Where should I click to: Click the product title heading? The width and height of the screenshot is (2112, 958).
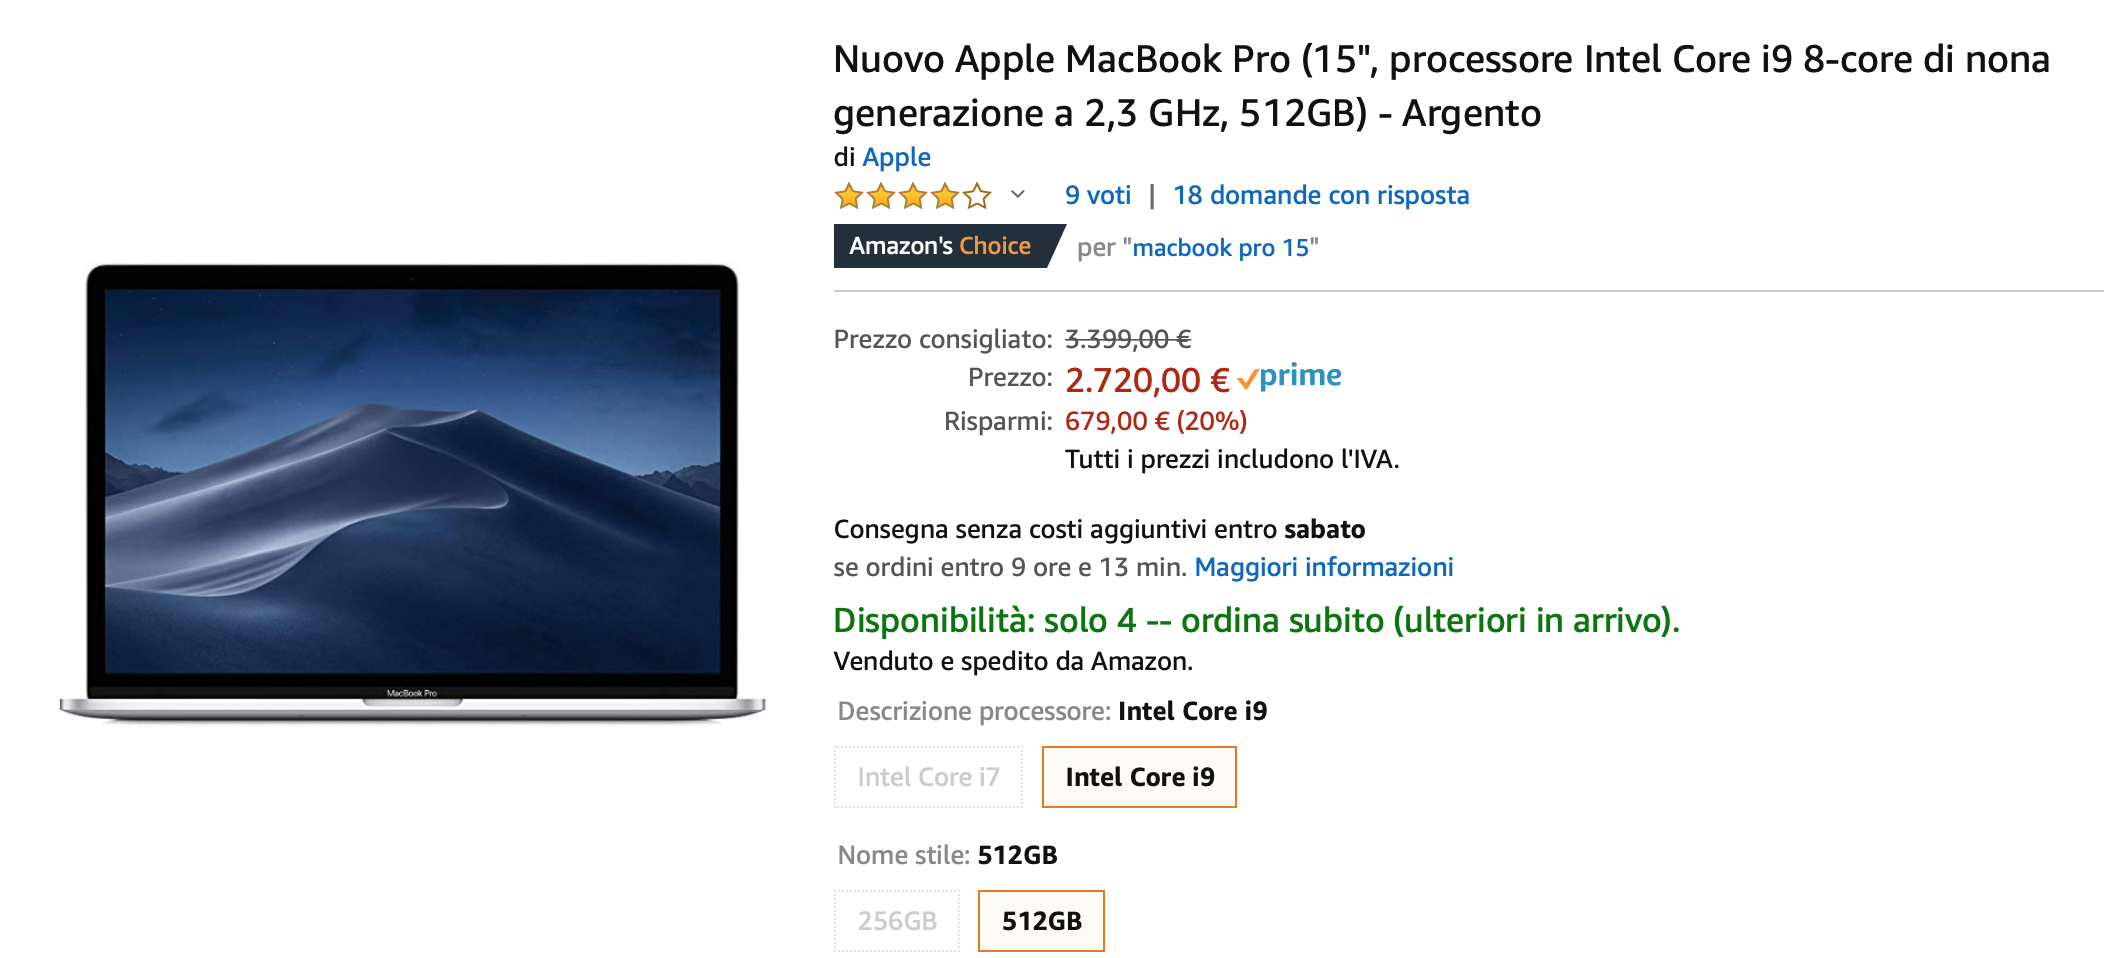pos(1440,86)
